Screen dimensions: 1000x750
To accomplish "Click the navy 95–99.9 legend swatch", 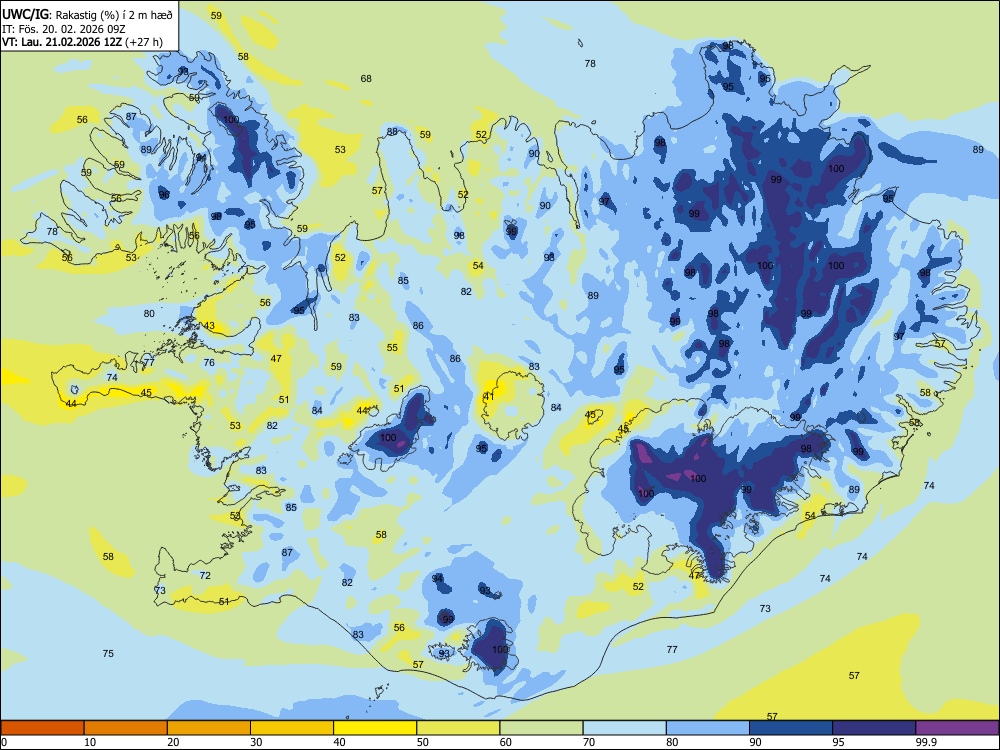I will point(874,728).
